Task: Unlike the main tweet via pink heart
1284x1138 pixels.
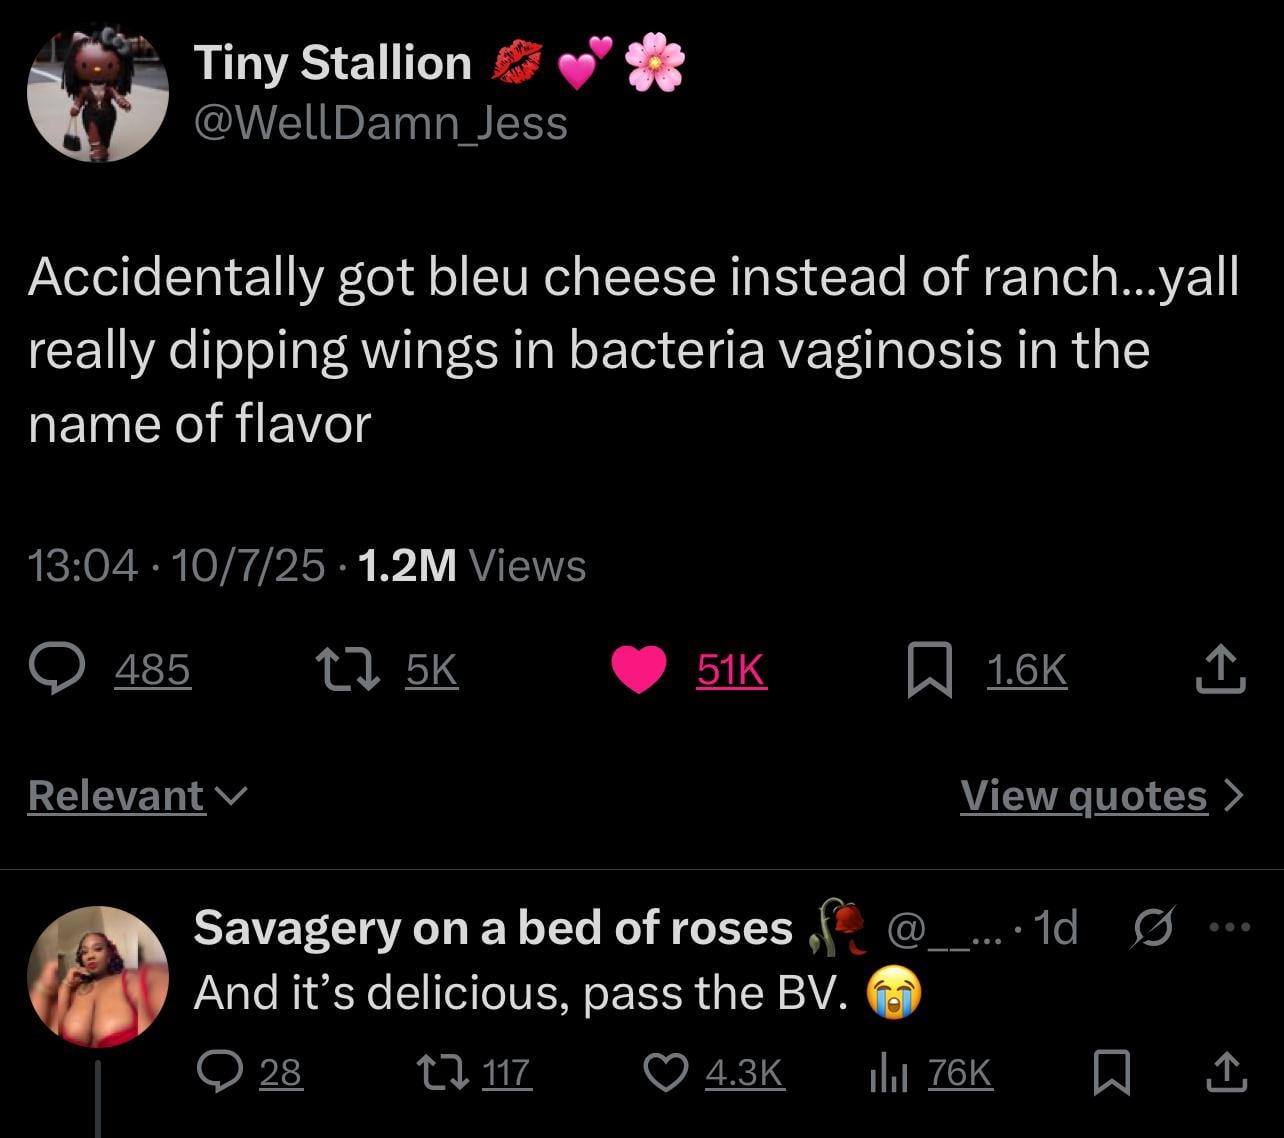Action: point(639,670)
